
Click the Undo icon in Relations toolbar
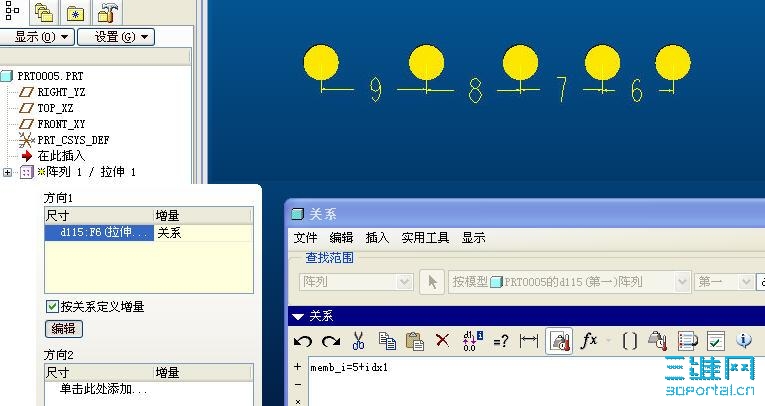pyautogui.click(x=302, y=341)
